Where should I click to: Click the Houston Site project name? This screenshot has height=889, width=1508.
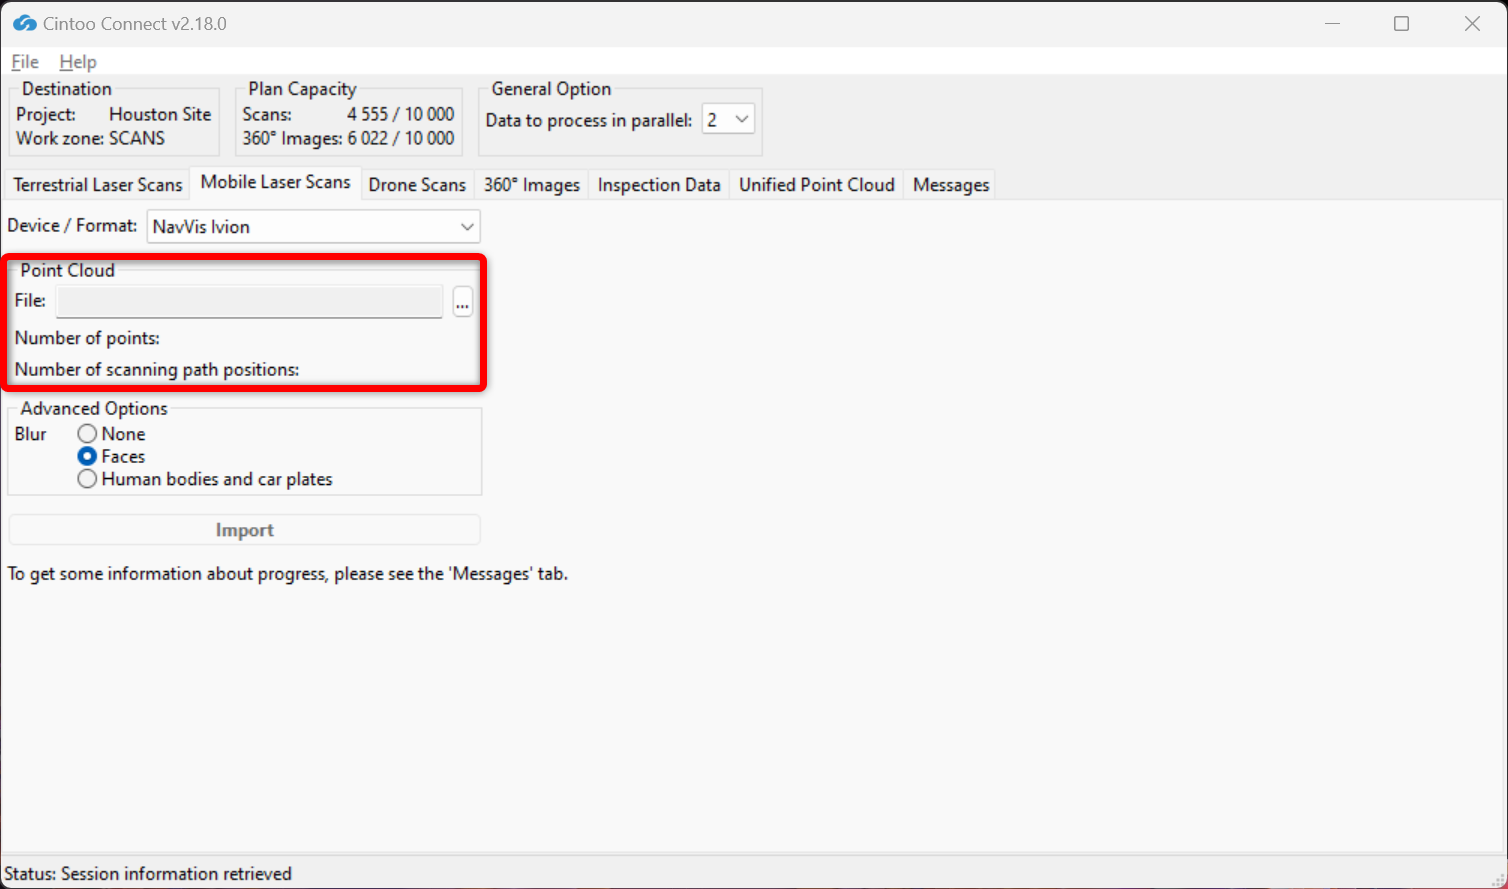click(x=160, y=114)
